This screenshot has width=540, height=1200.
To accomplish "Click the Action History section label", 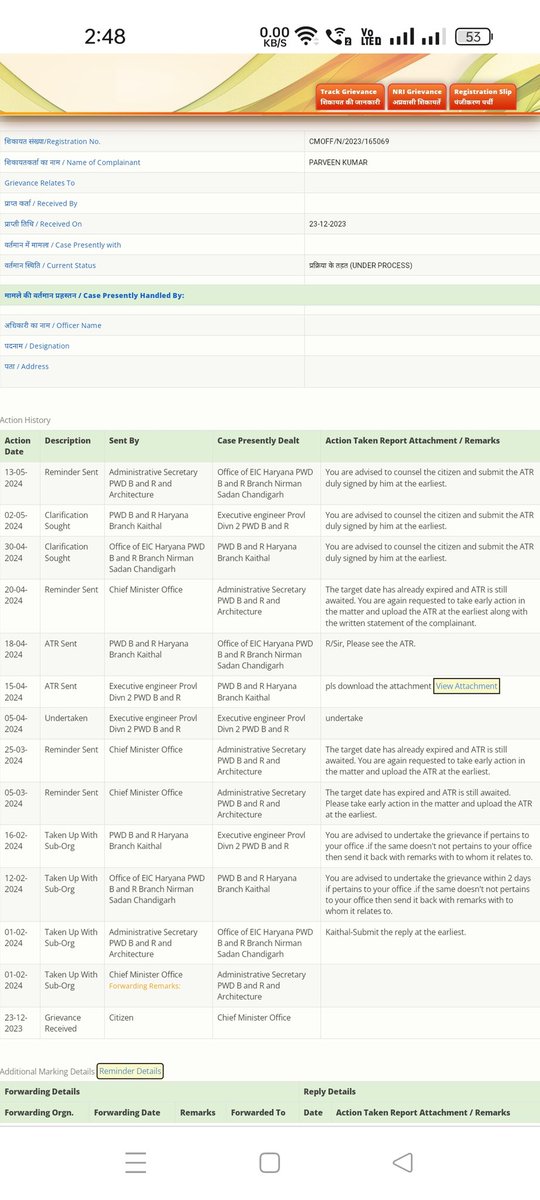I will coord(25,420).
